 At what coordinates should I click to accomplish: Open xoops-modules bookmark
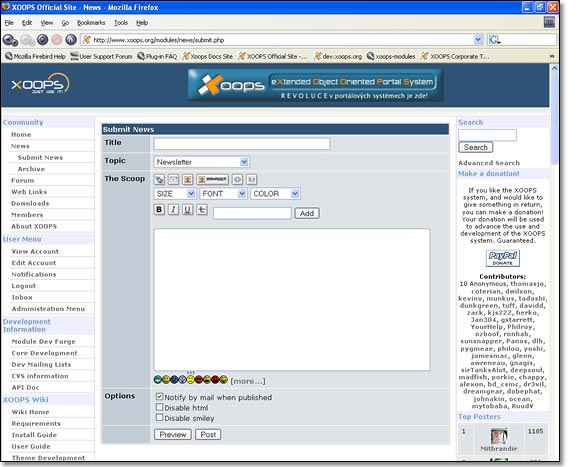click(391, 57)
